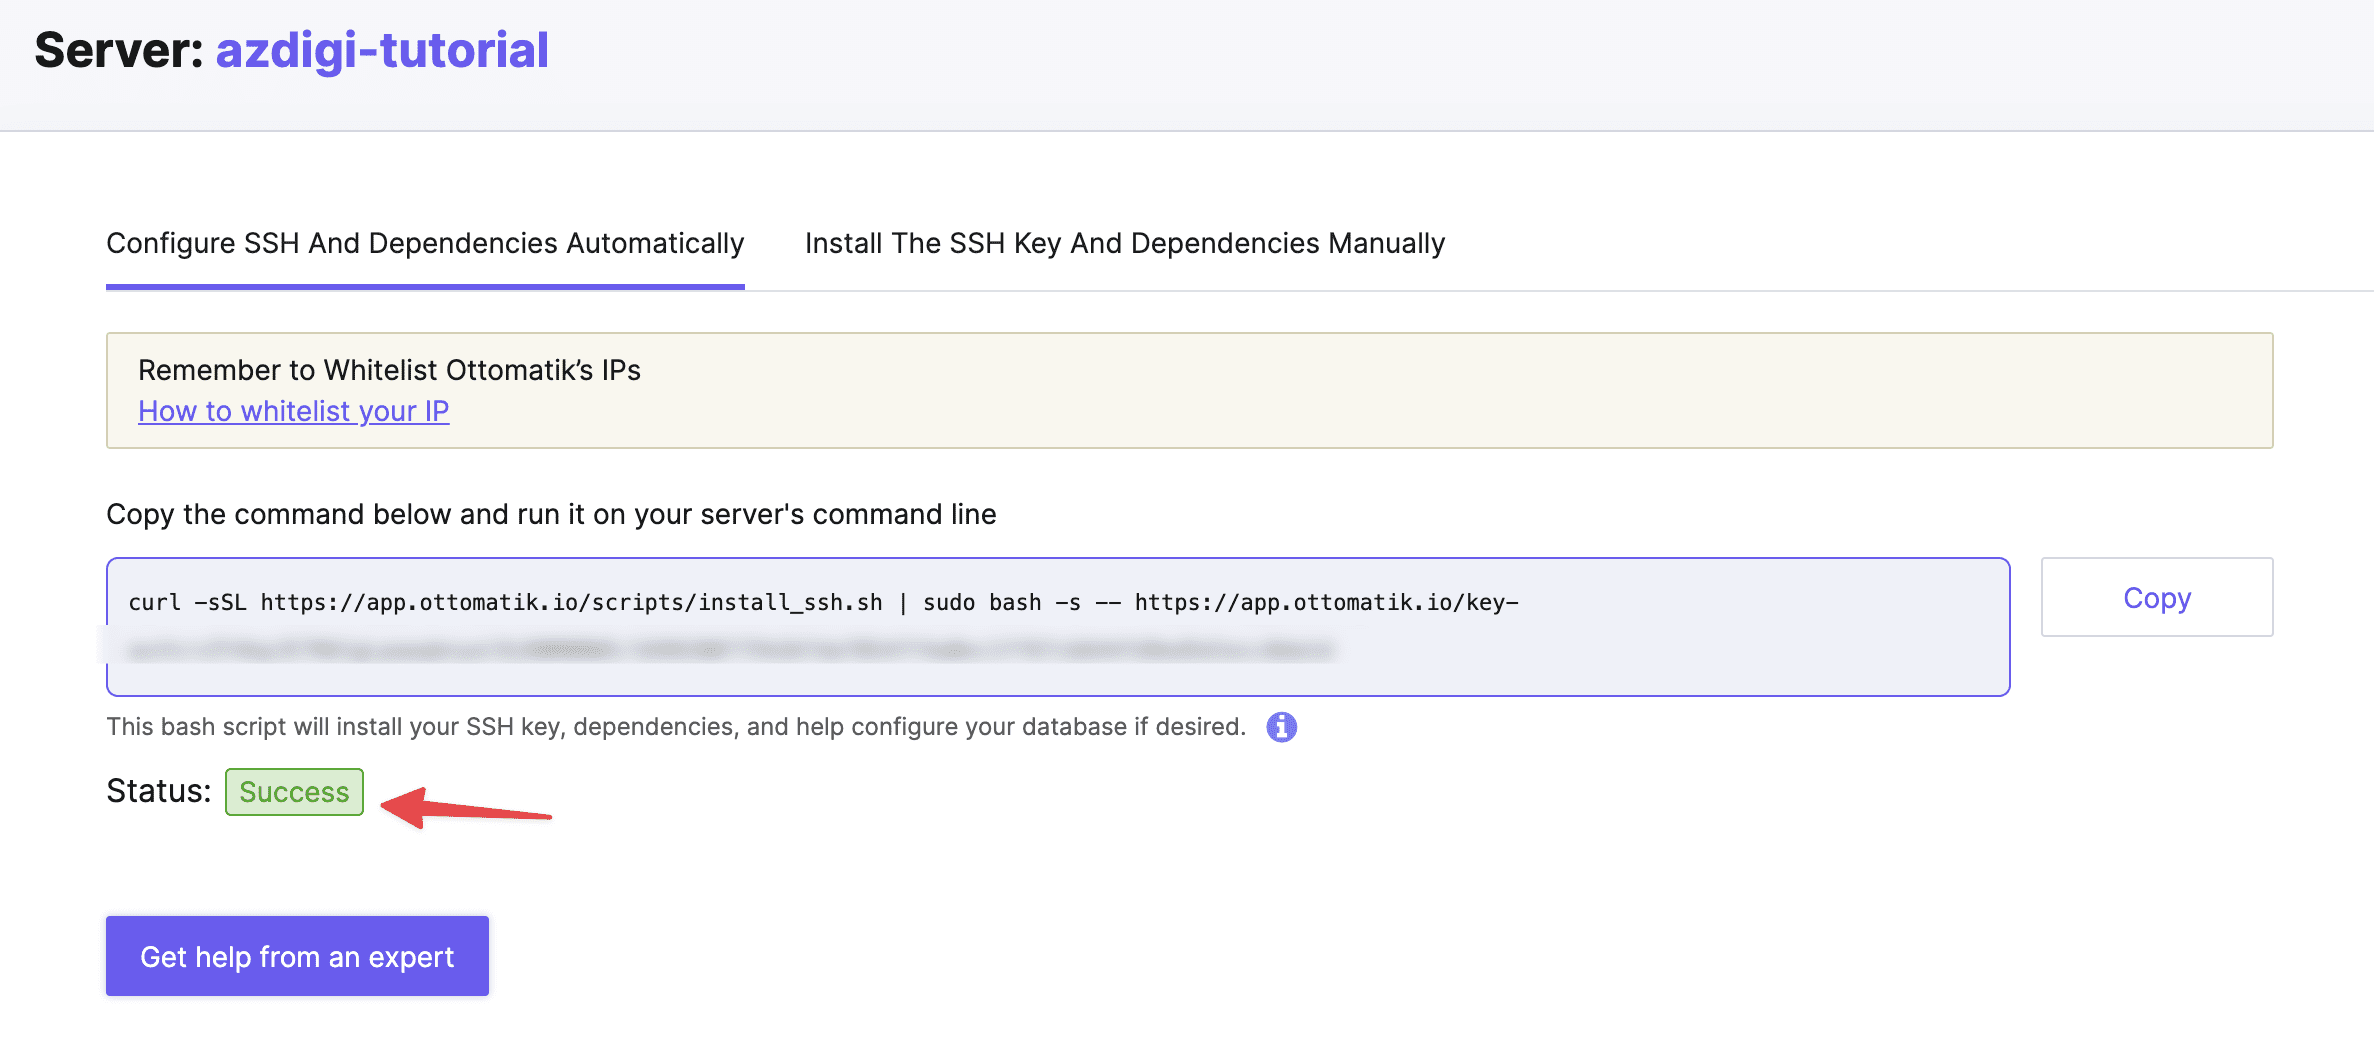Open the How to whitelist your IP link

[x=293, y=411]
